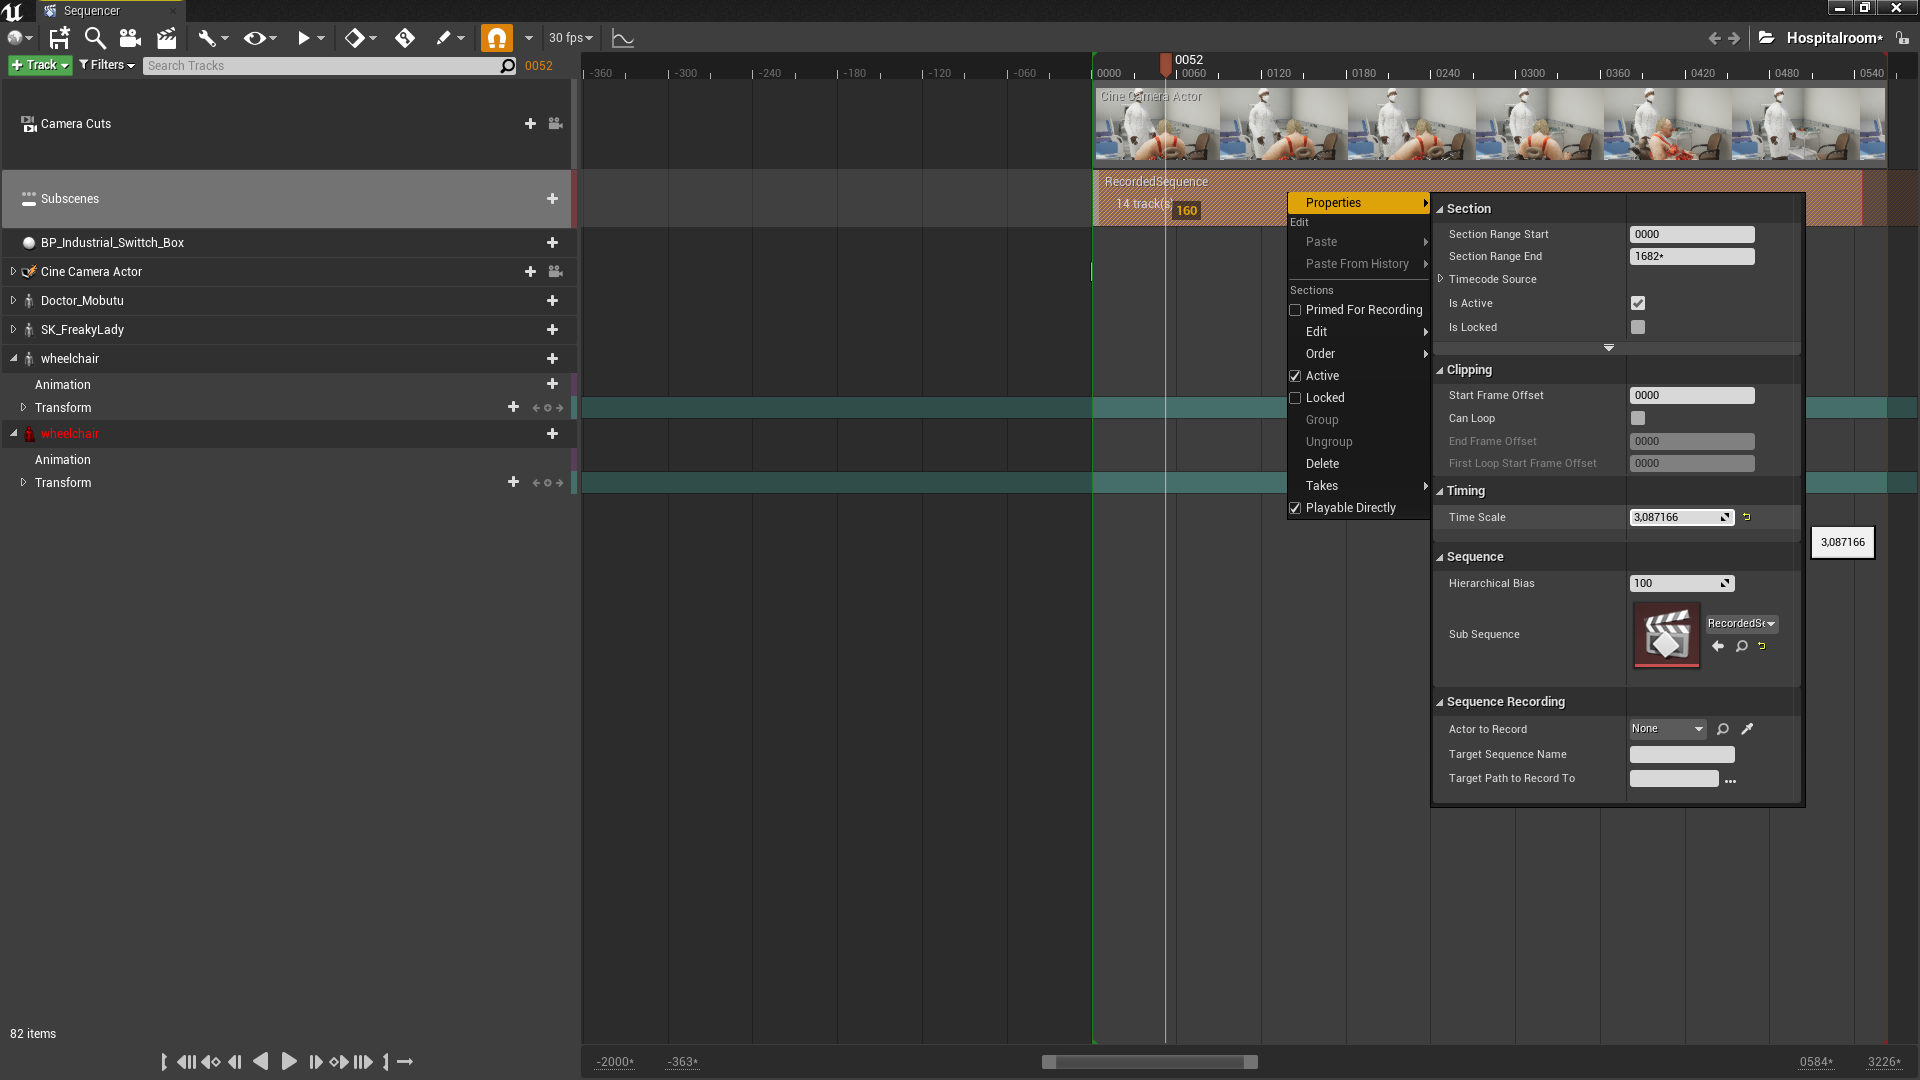1920x1080 pixels.
Task: Open the Order submenu
Action: click(x=1359, y=354)
